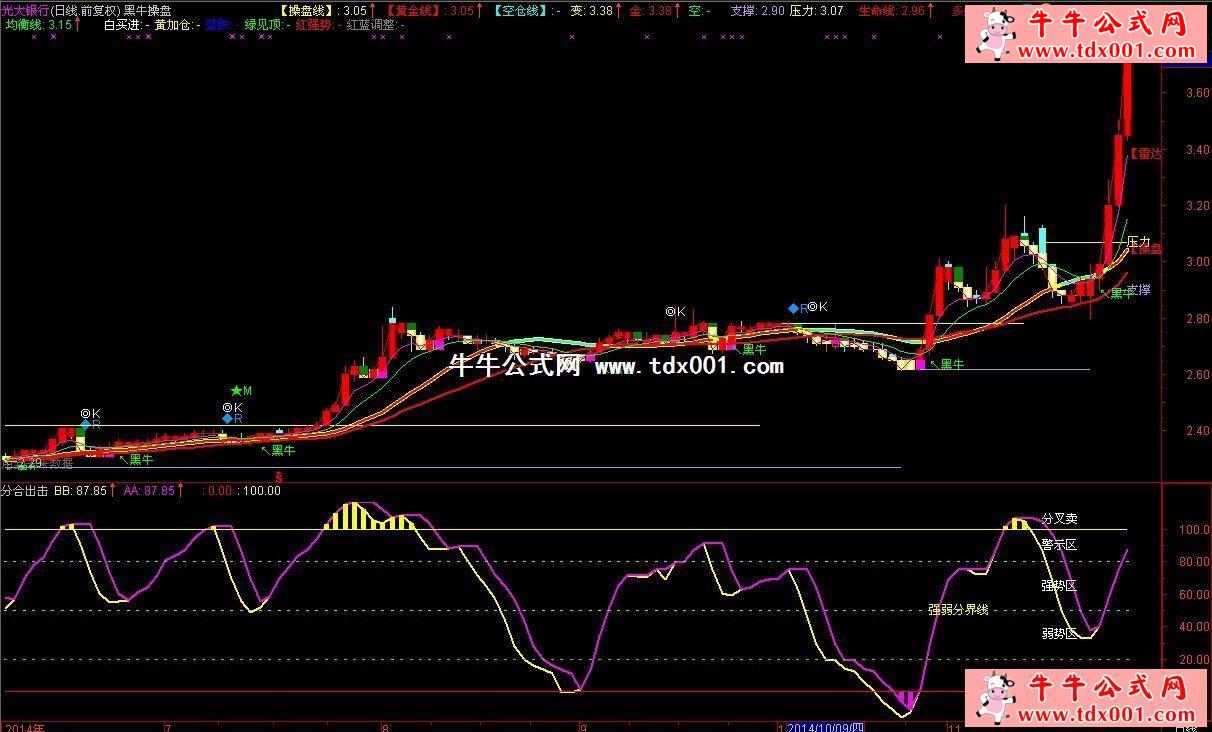Click the 支撑 support label near price 2.90

(x=1138, y=290)
